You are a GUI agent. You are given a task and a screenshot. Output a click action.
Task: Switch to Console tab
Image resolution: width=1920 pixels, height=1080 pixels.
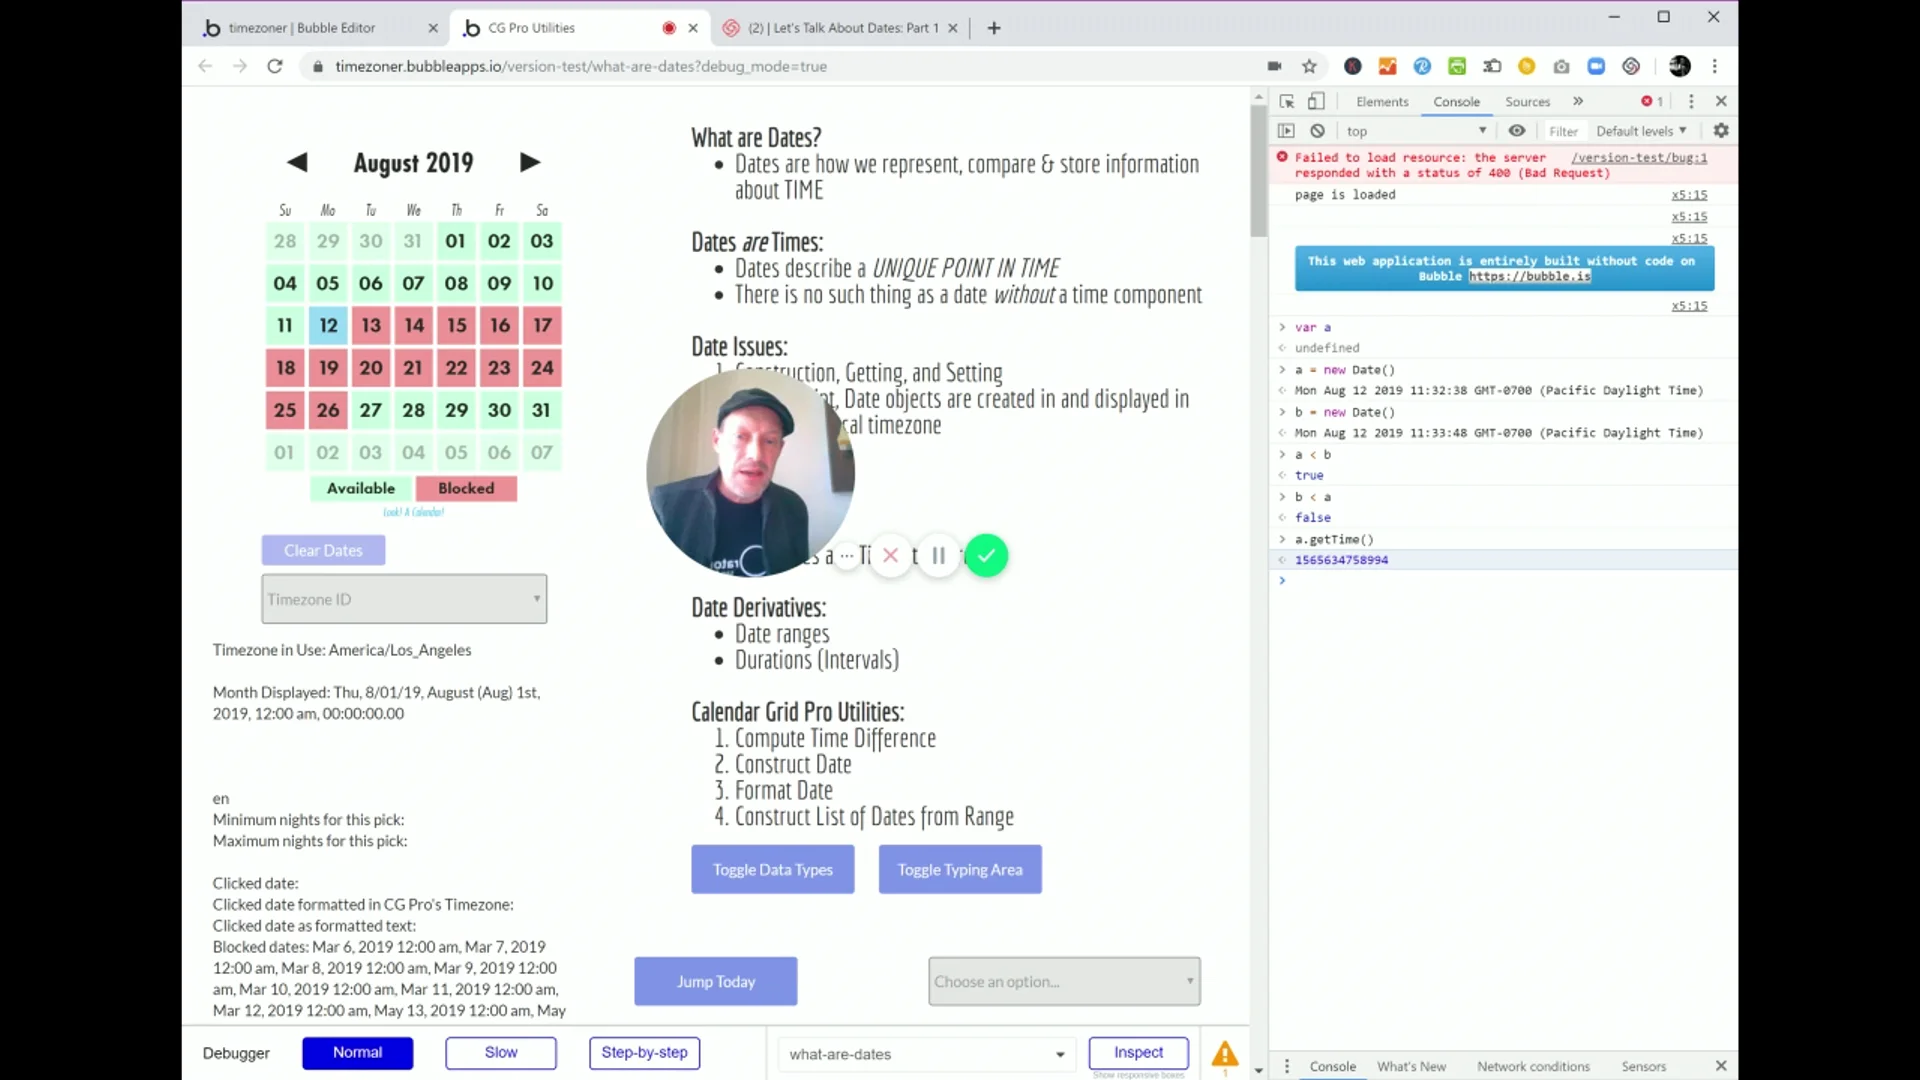click(x=1456, y=101)
